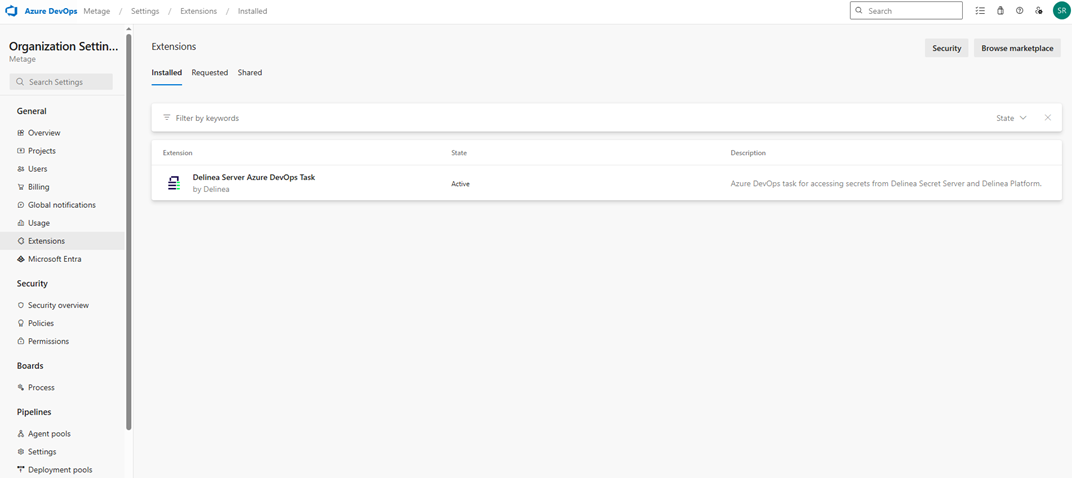The image size is (1072, 478).
Task: Open the Help question mark icon
Action: [1019, 11]
